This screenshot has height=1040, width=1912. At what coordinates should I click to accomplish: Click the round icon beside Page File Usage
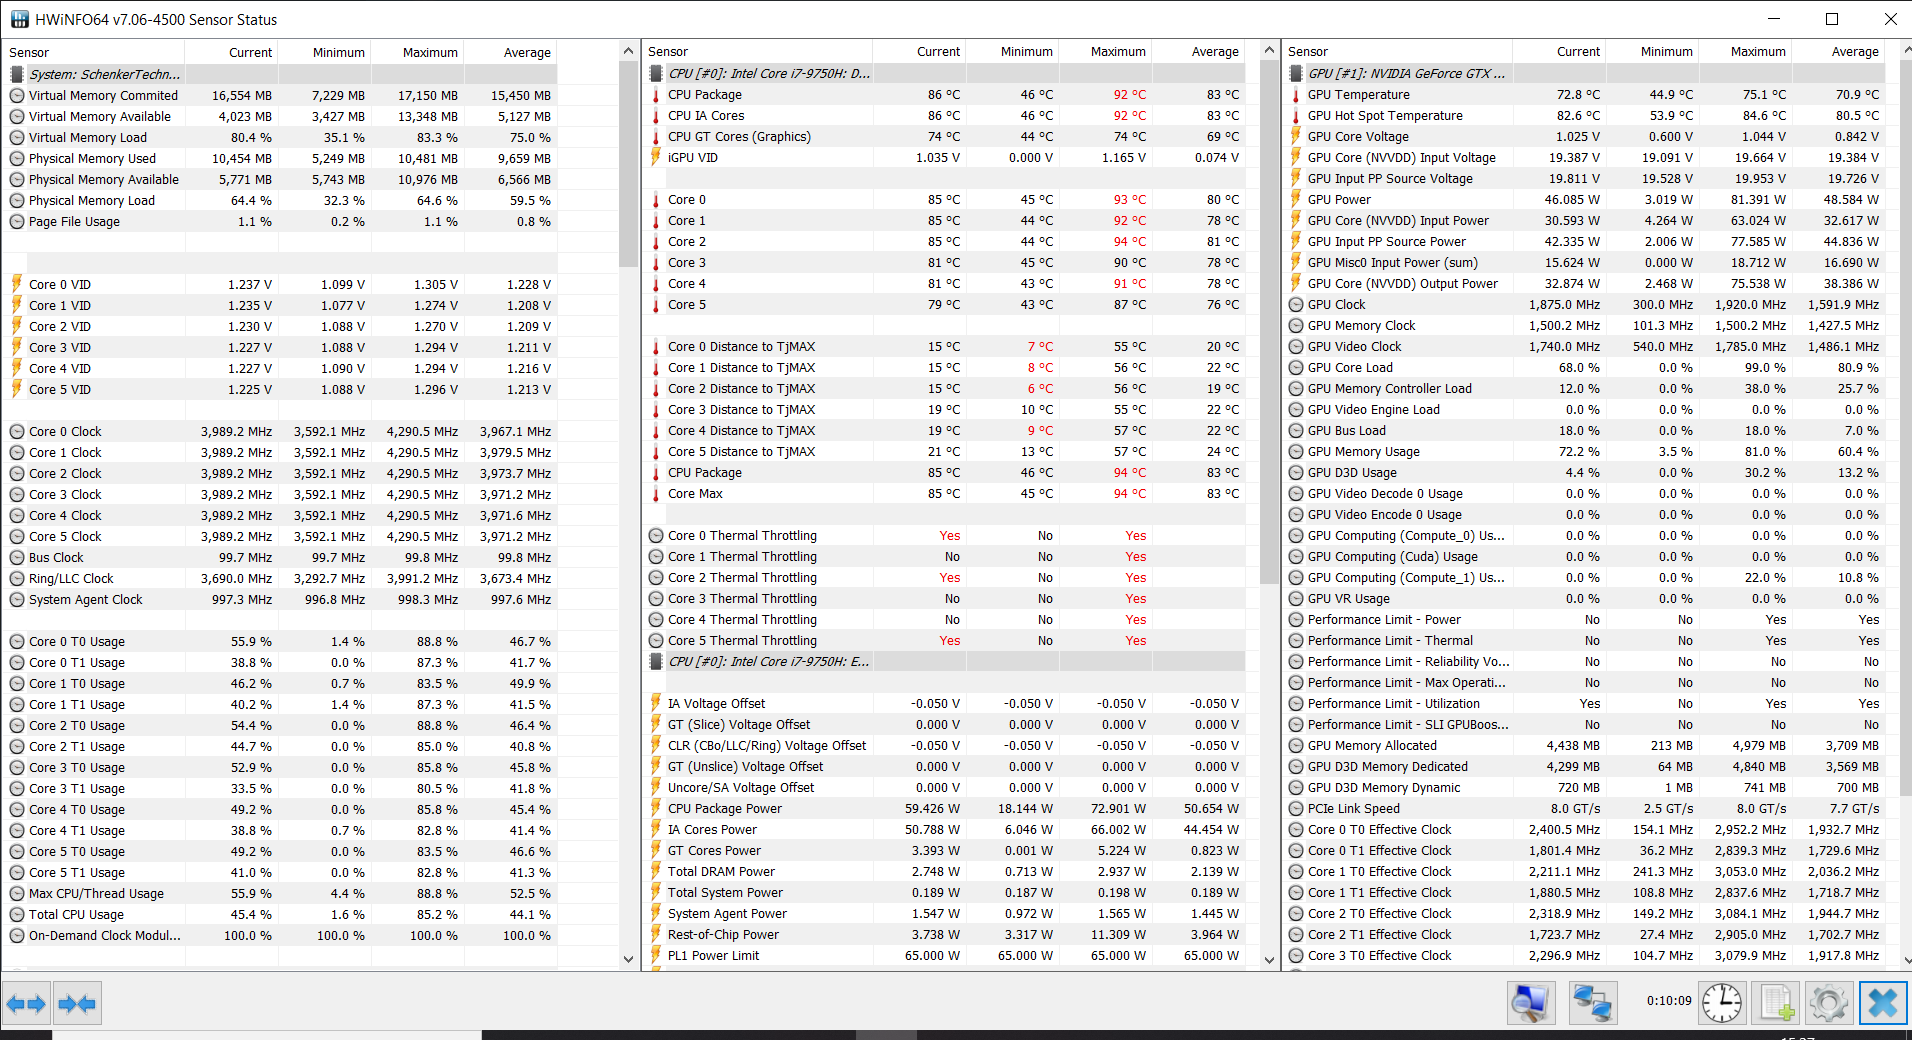(17, 222)
